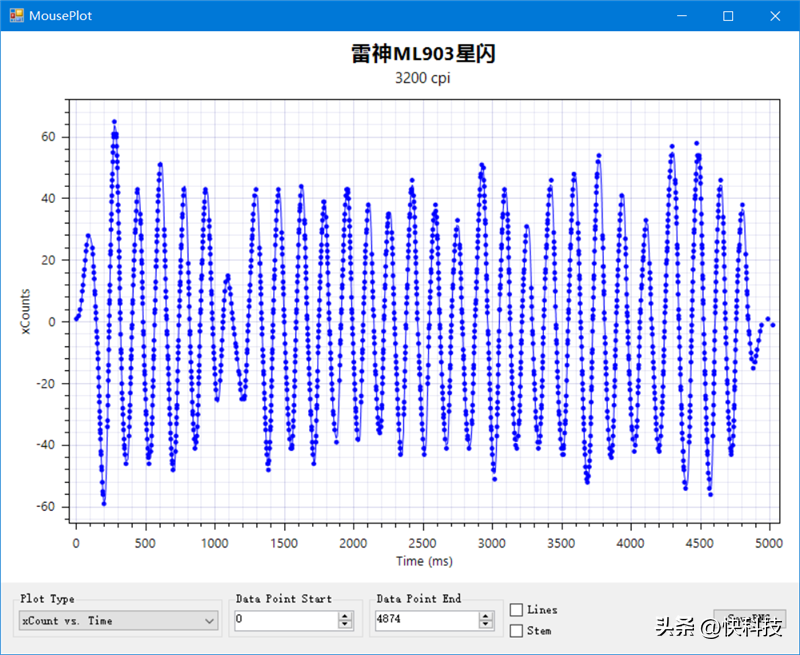
Task: Click the Data Point Start input field
Action: [286, 620]
